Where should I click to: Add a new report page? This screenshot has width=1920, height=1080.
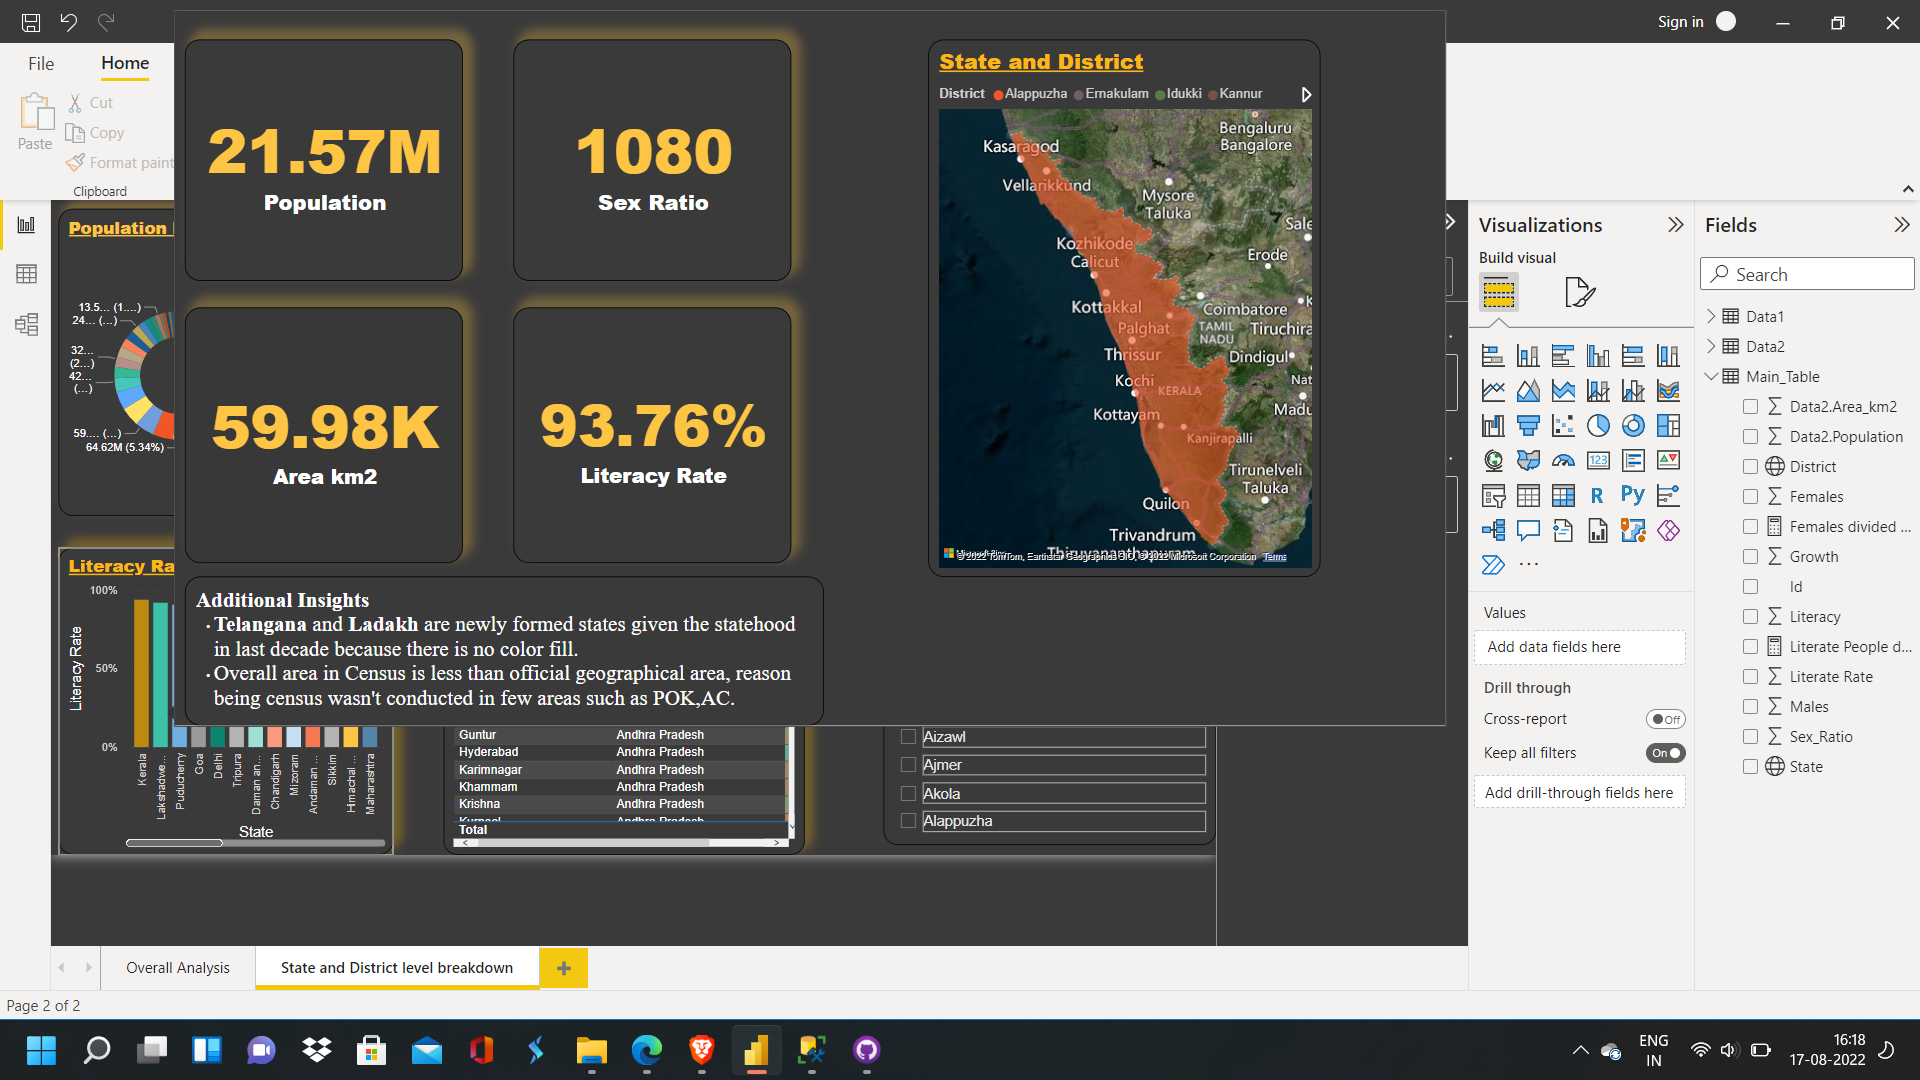(564, 968)
